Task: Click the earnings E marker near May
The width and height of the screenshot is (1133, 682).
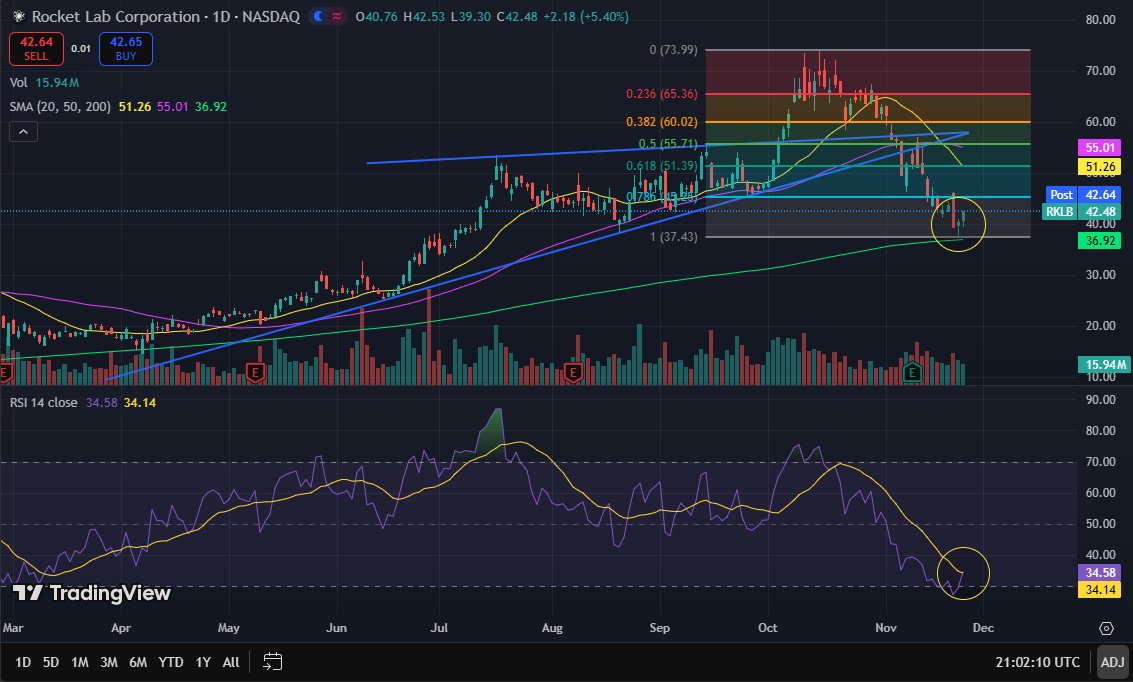Action: (254, 373)
